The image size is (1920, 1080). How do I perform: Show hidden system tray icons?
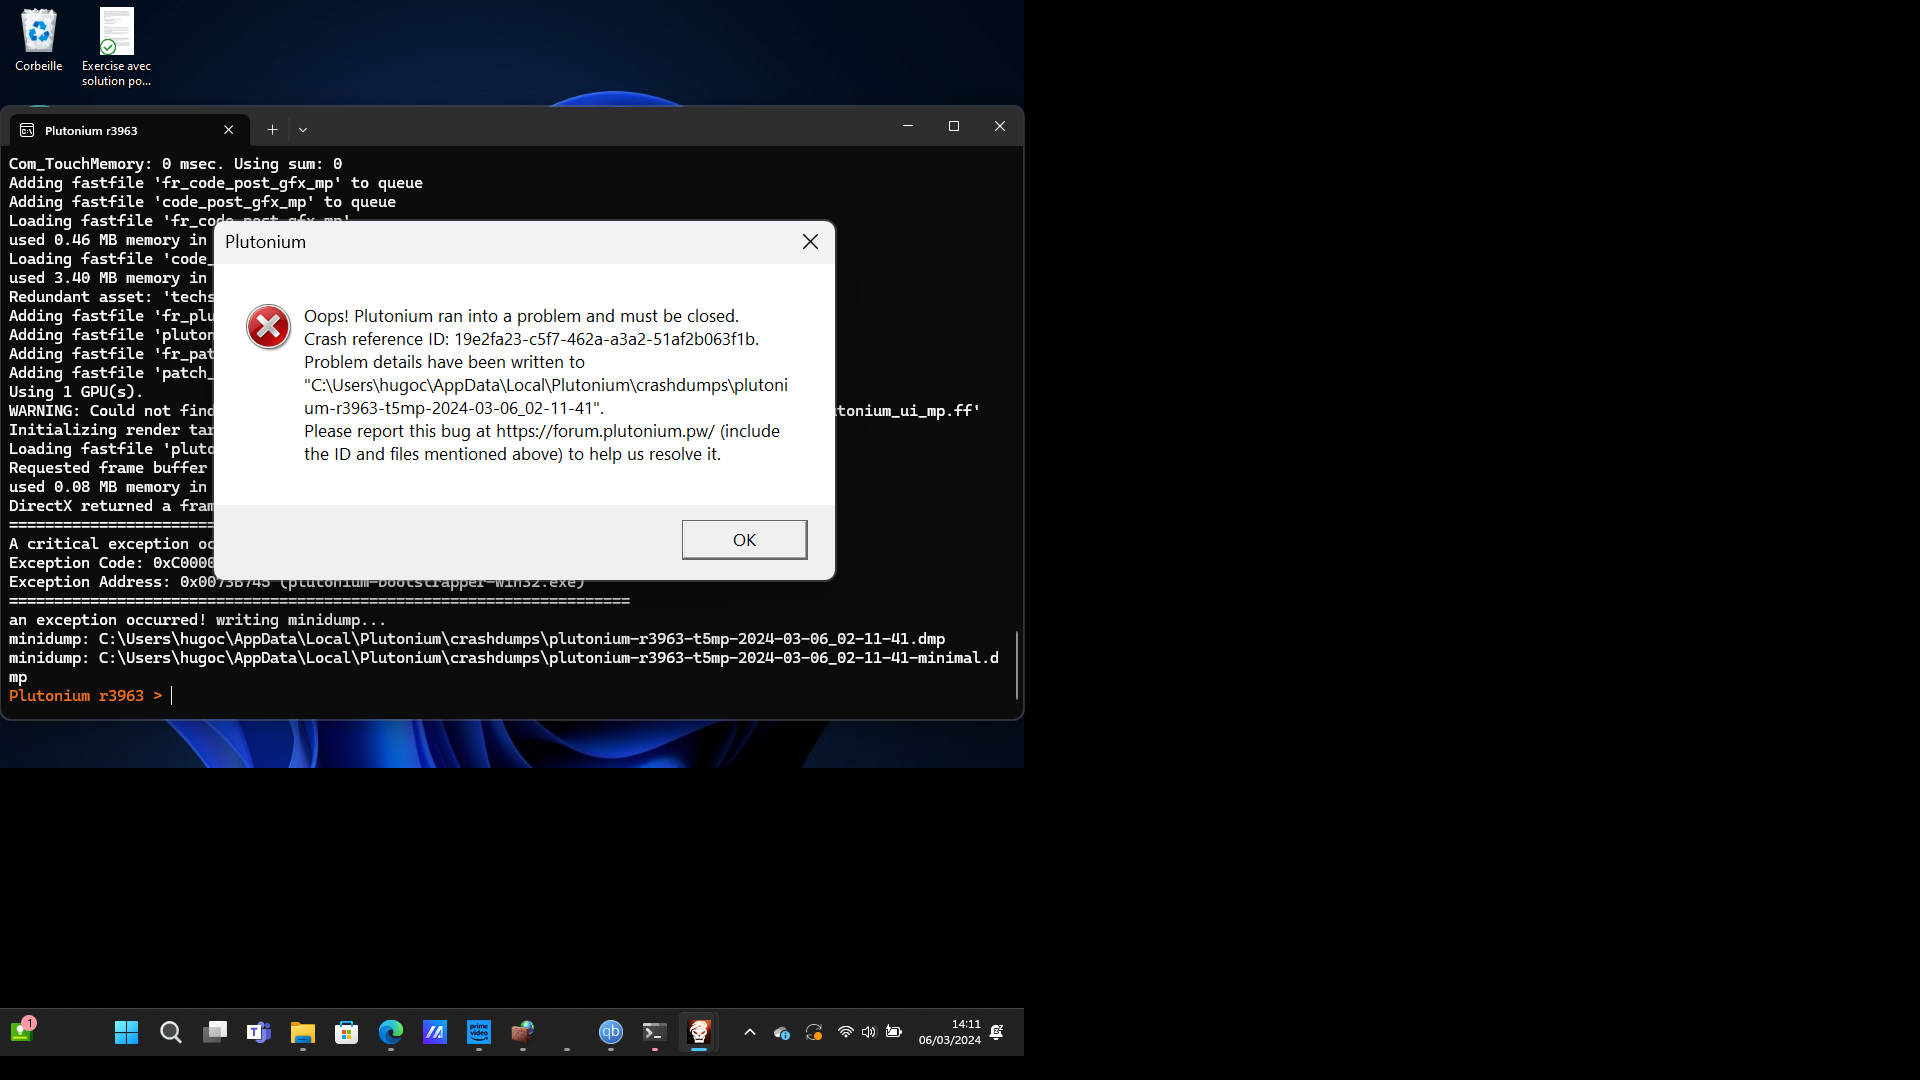point(750,1032)
